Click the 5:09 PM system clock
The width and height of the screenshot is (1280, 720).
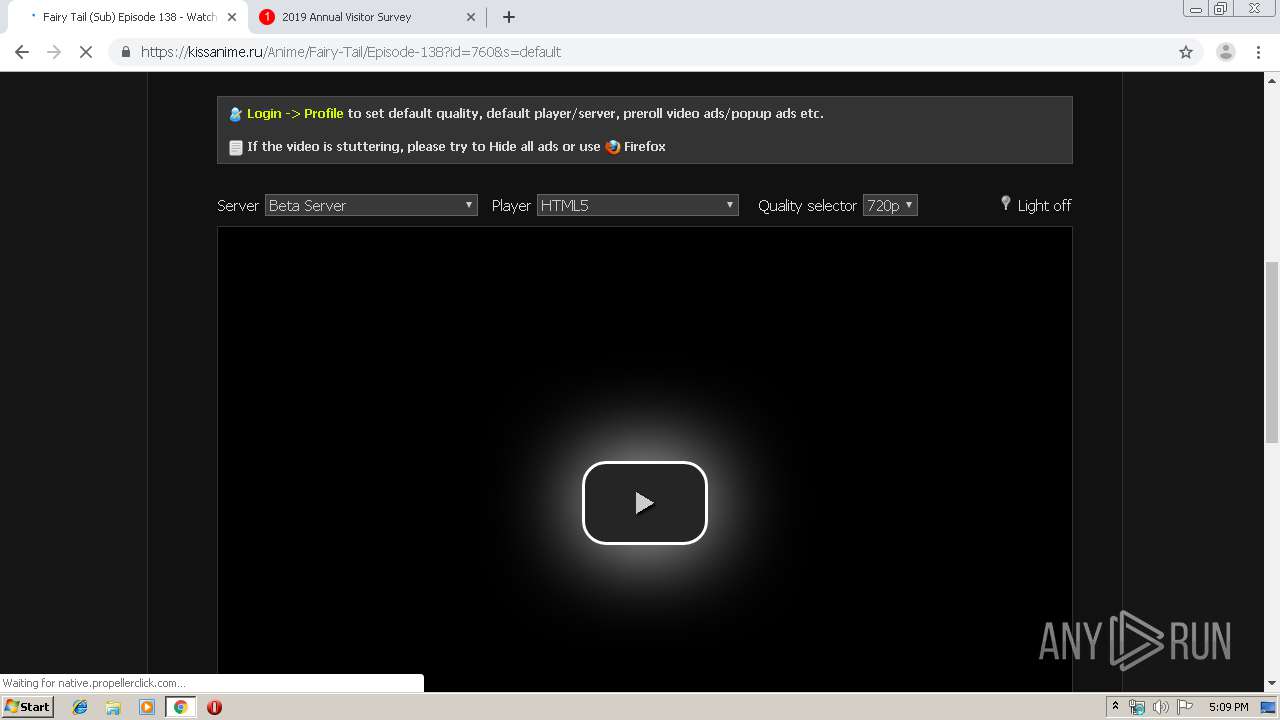(x=1228, y=707)
